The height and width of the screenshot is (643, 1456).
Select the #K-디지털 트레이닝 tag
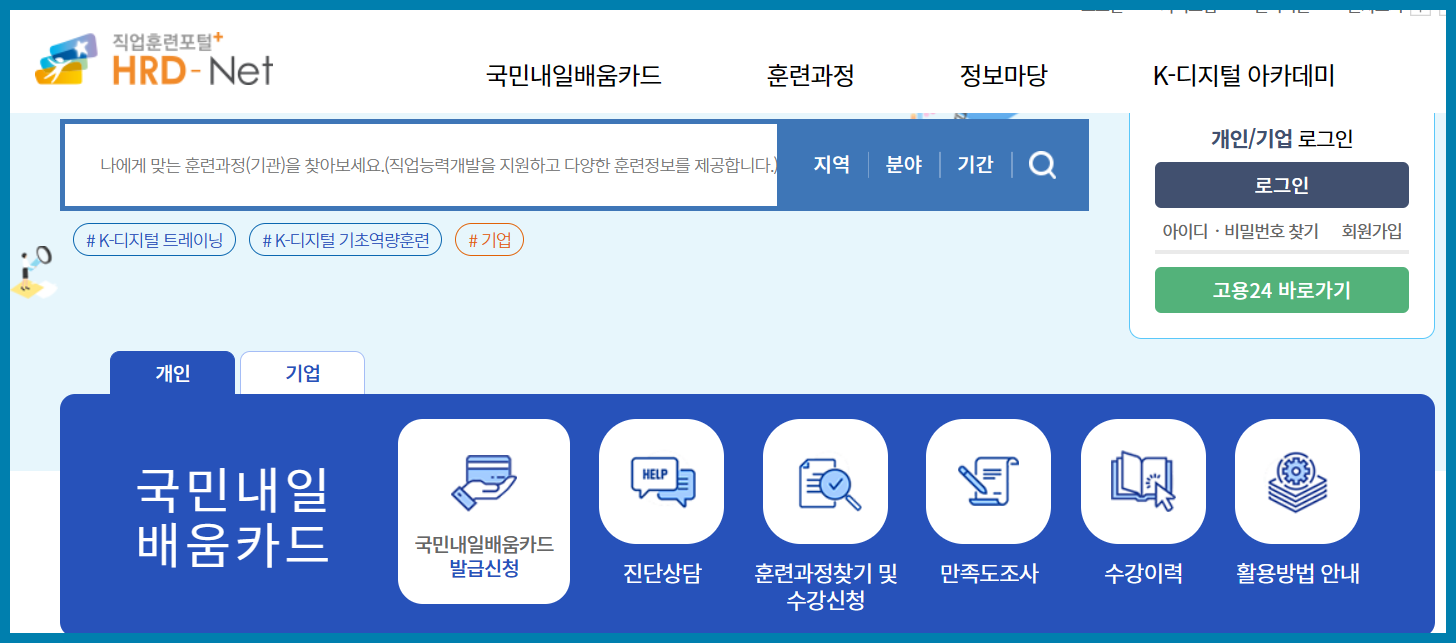click(155, 240)
